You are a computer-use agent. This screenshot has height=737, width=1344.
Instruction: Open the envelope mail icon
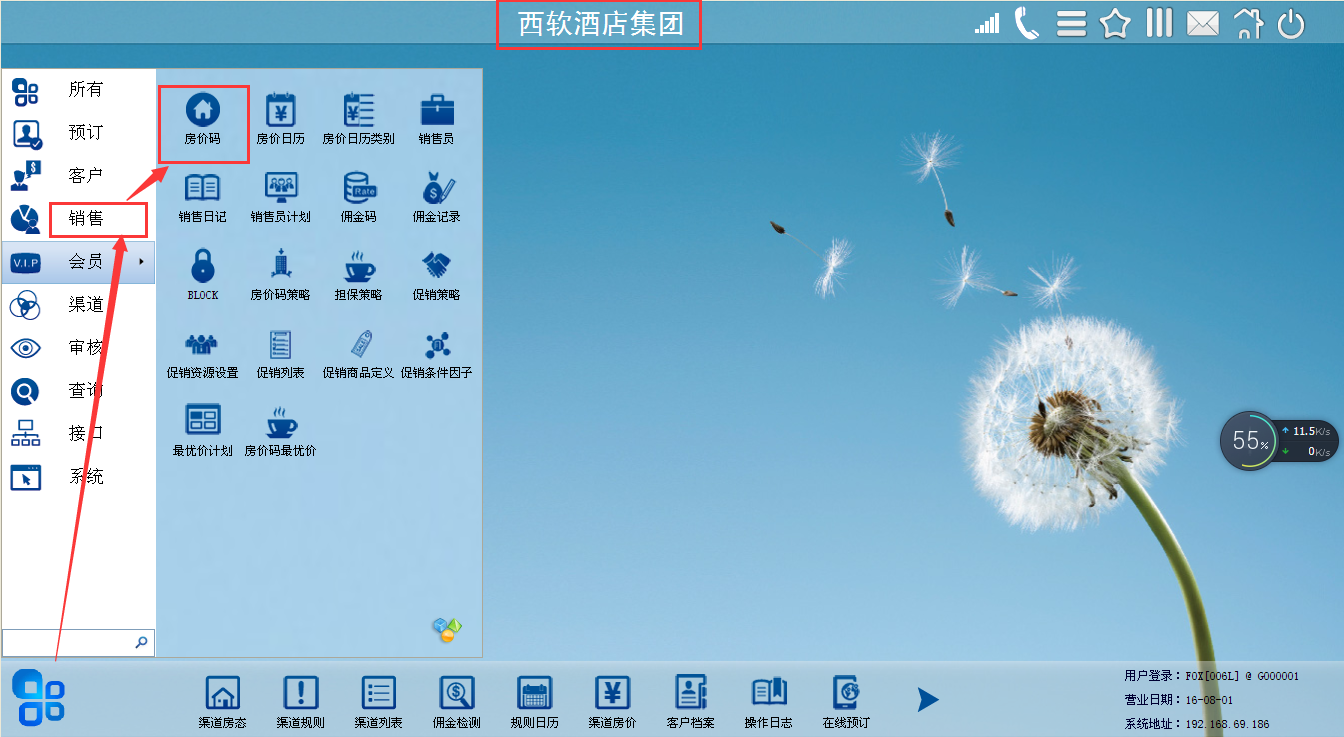(1203, 24)
